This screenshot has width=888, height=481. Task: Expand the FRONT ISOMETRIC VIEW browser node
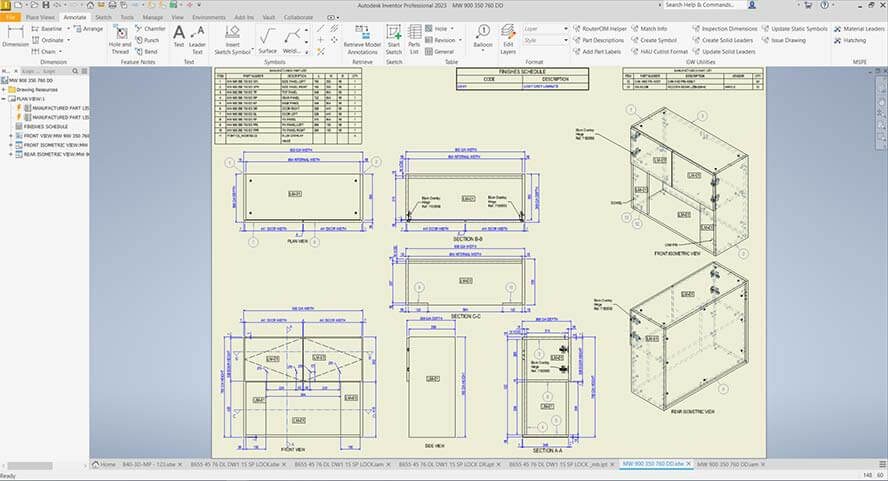pyautogui.click(x=10, y=145)
